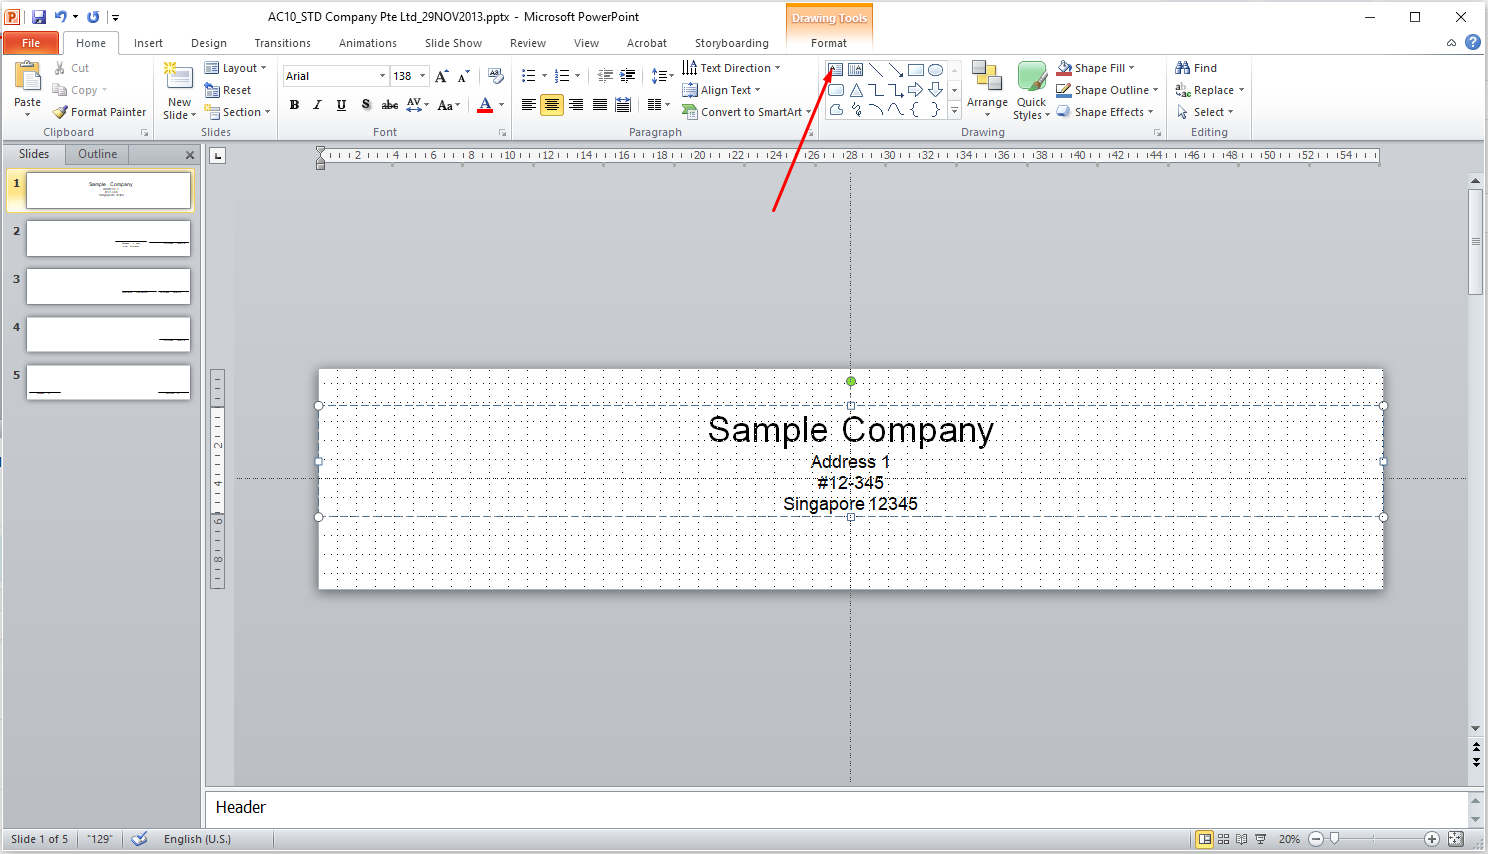Align text to the right
The height and width of the screenshot is (854, 1488).
coord(576,105)
